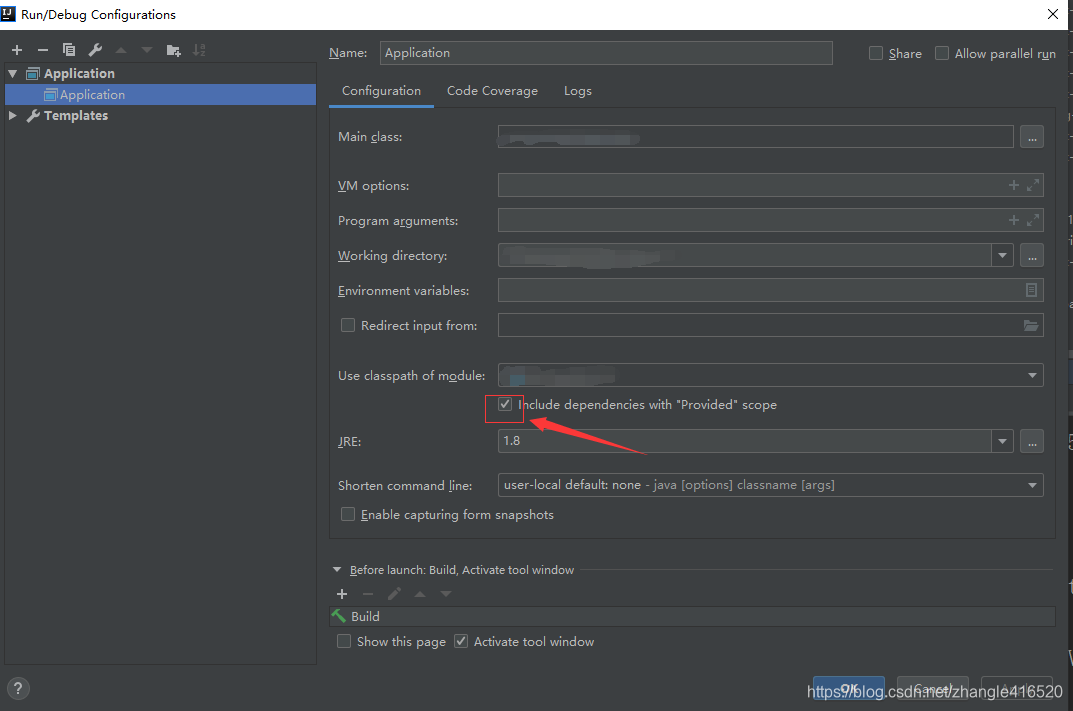Switch to the Code Coverage tab
This screenshot has height=711, width=1073.
(x=492, y=90)
